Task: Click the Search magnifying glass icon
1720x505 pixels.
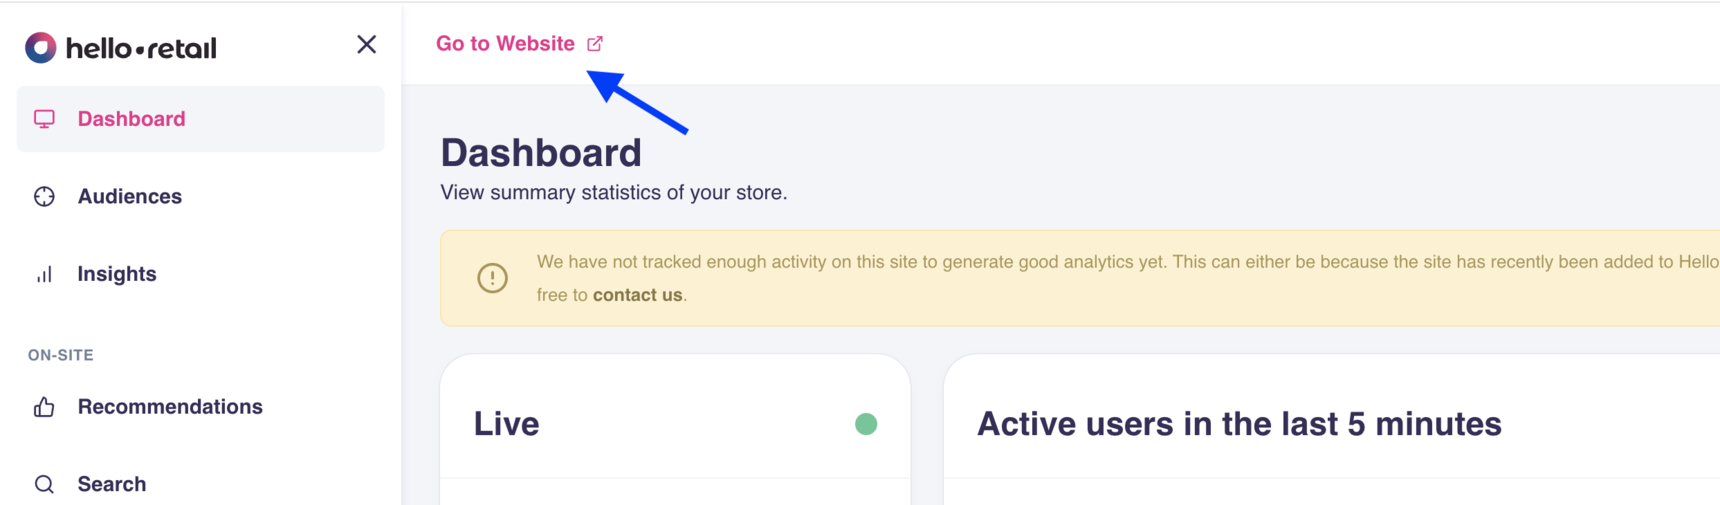Action: [x=44, y=484]
